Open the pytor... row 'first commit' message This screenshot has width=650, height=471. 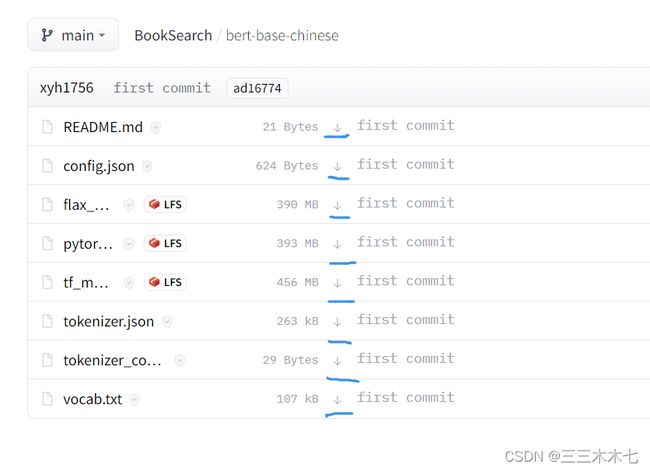406,242
